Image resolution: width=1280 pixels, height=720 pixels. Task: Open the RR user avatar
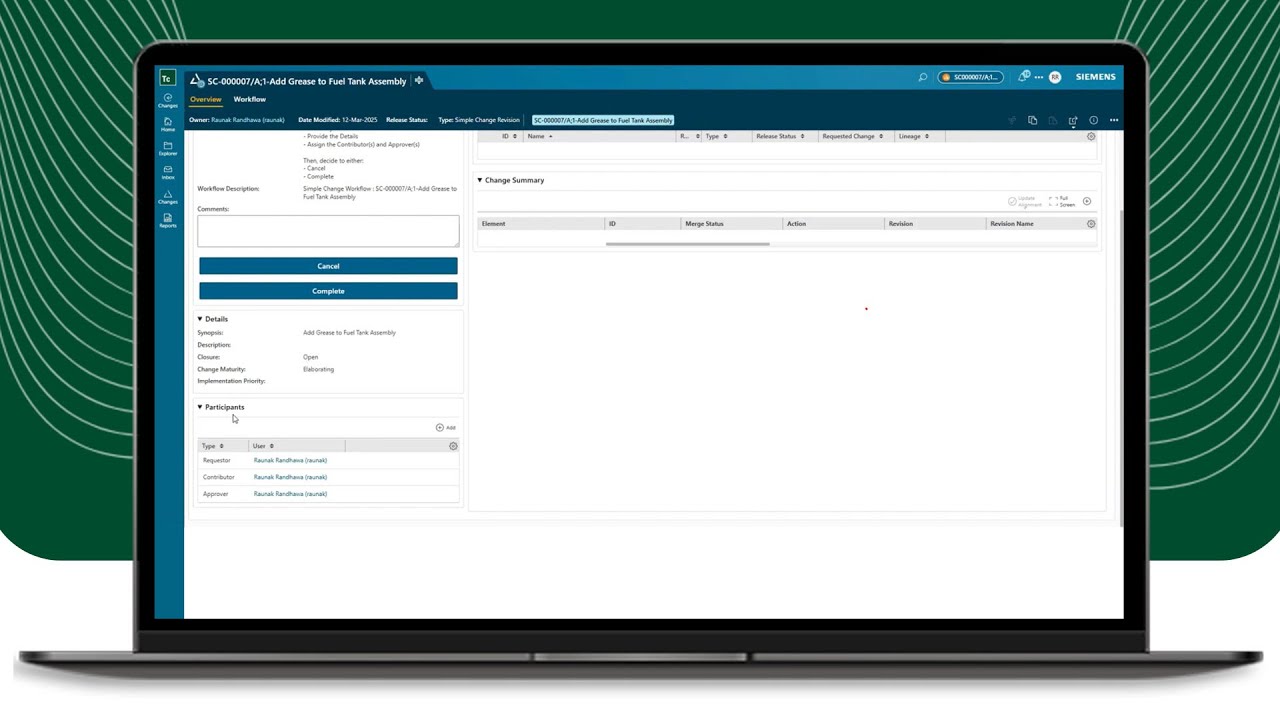pos(1055,77)
